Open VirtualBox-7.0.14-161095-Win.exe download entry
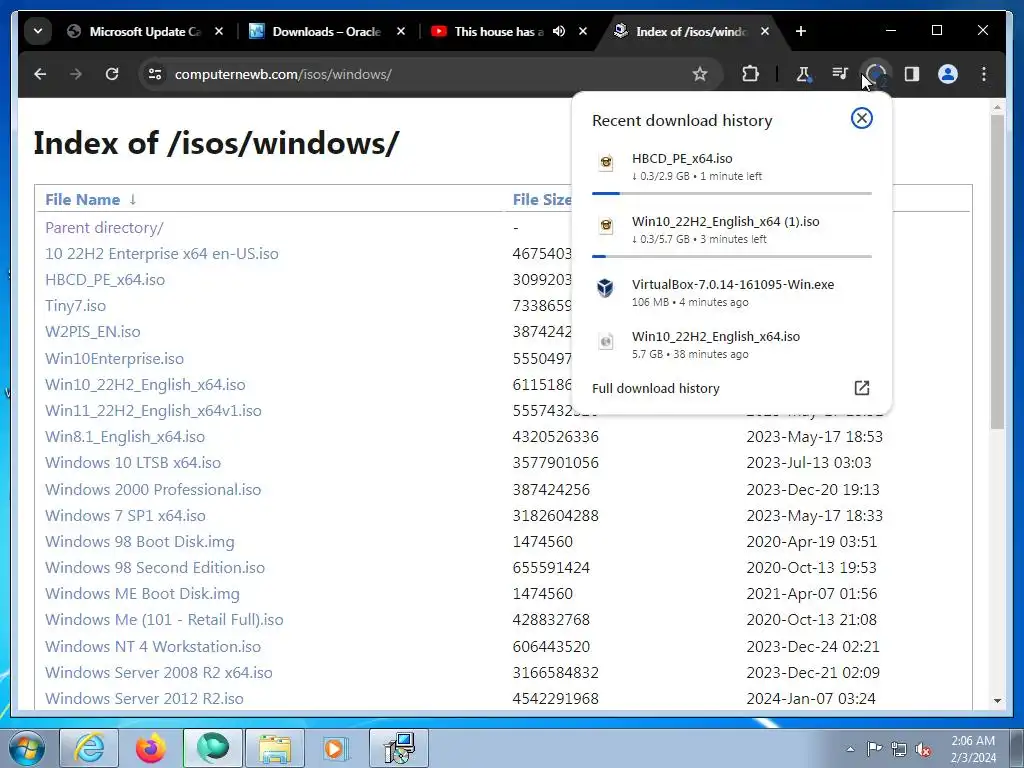 click(x=731, y=293)
